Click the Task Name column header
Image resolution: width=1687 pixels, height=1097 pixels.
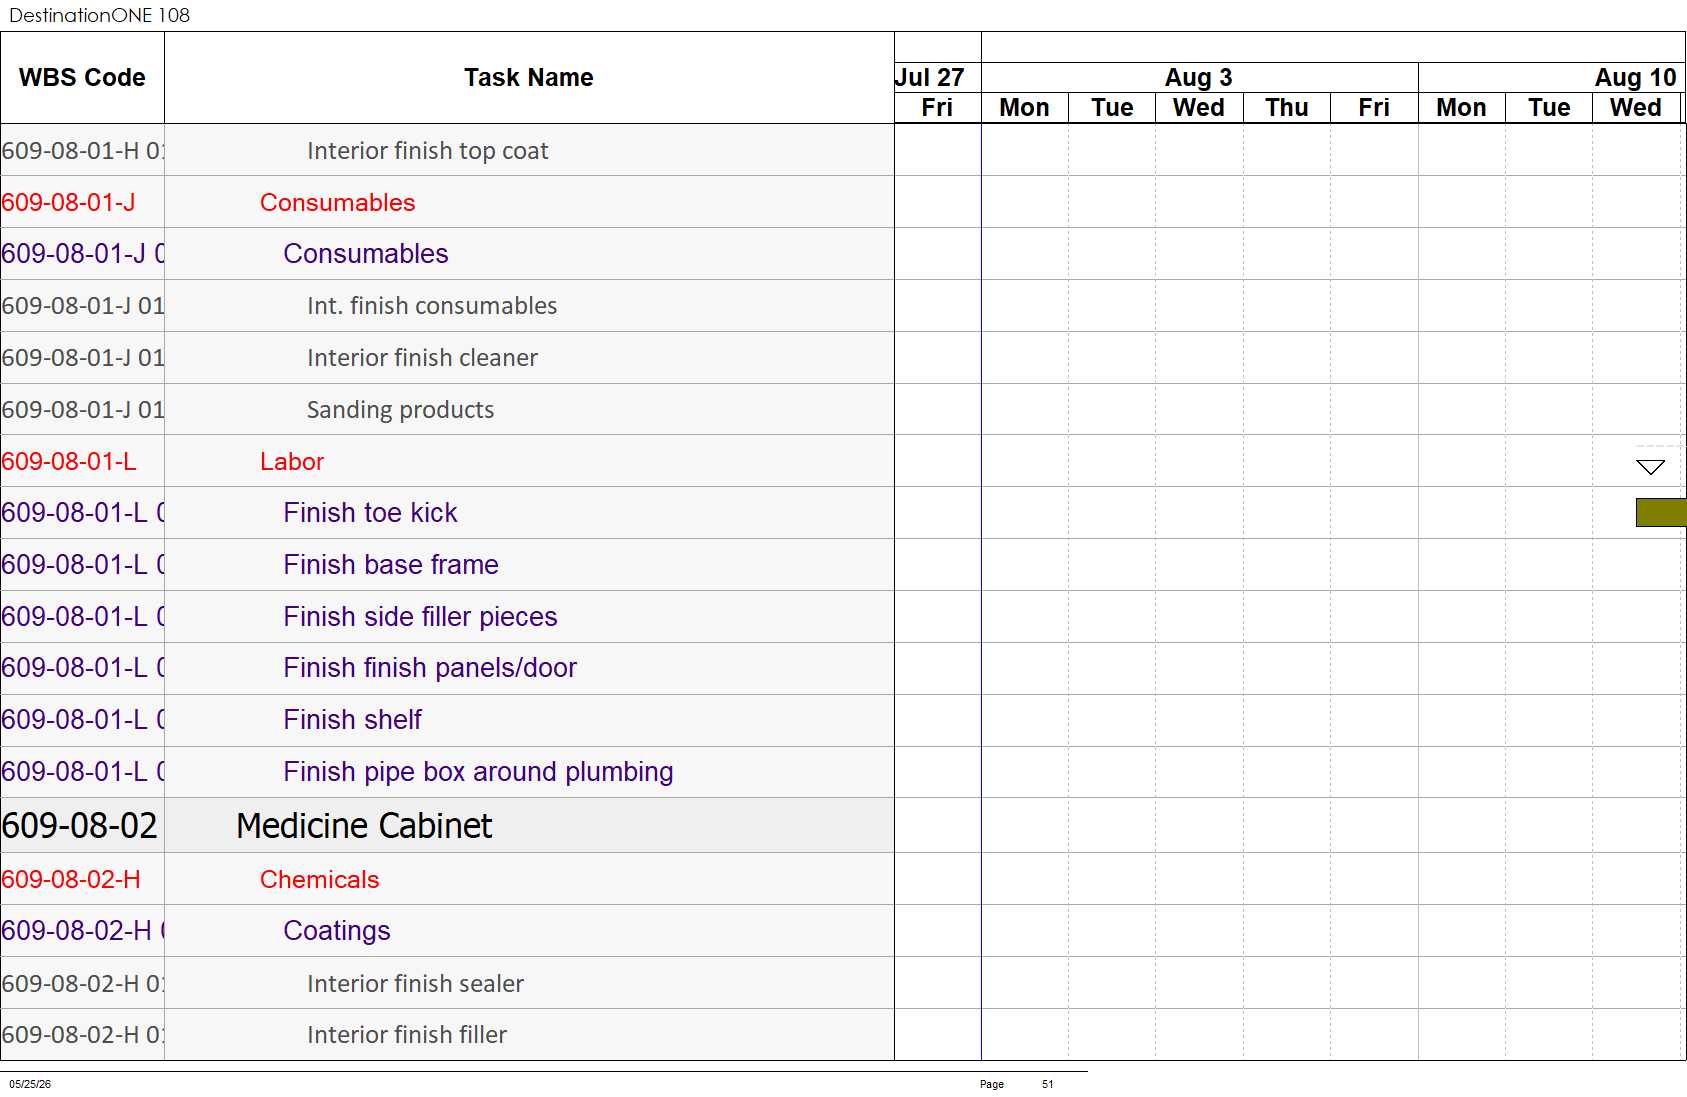[x=529, y=78]
